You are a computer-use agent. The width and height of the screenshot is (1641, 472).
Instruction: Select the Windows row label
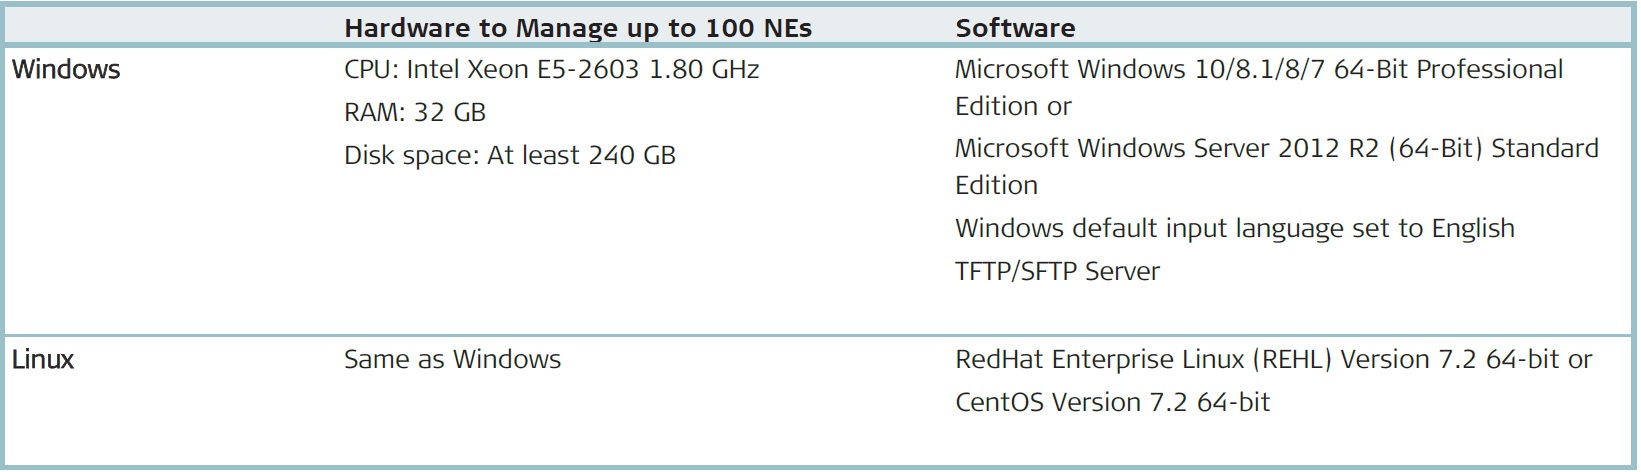[66, 69]
